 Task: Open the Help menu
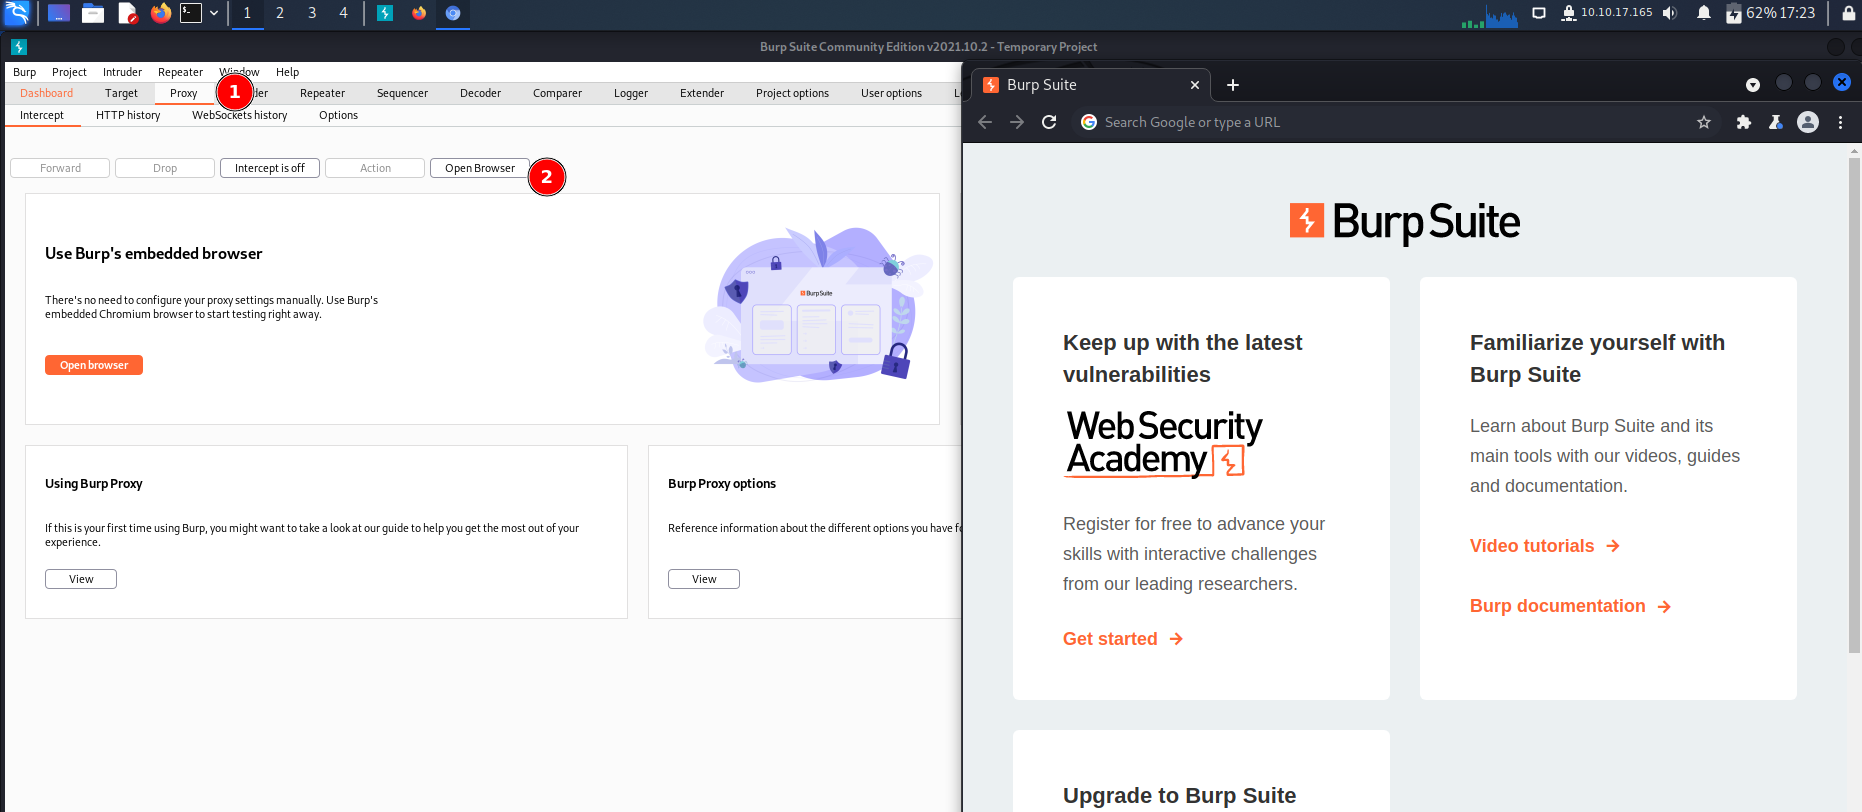tap(287, 72)
